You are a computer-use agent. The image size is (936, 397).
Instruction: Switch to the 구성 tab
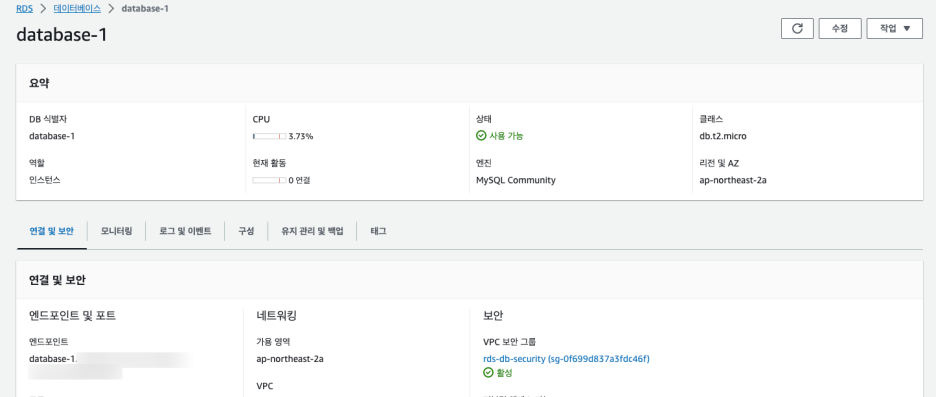[246, 231]
